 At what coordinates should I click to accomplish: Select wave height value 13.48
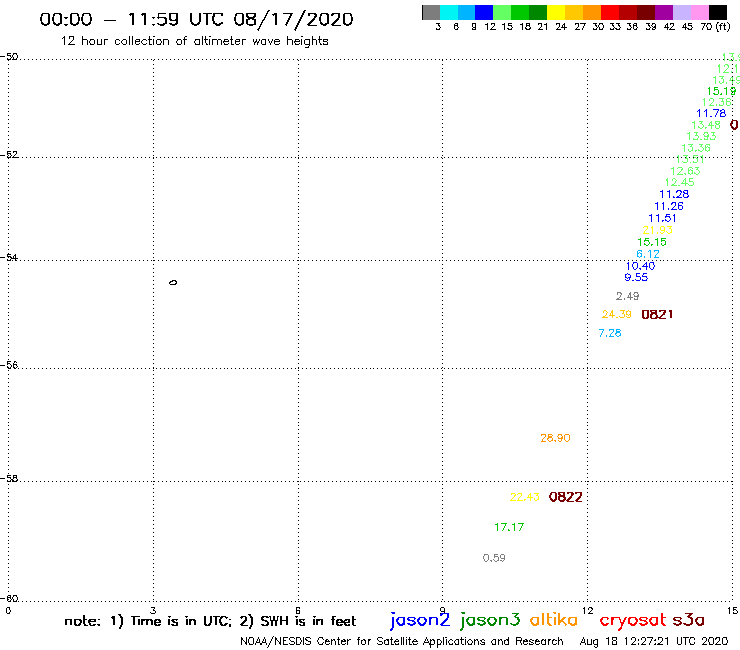tap(706, 125)
